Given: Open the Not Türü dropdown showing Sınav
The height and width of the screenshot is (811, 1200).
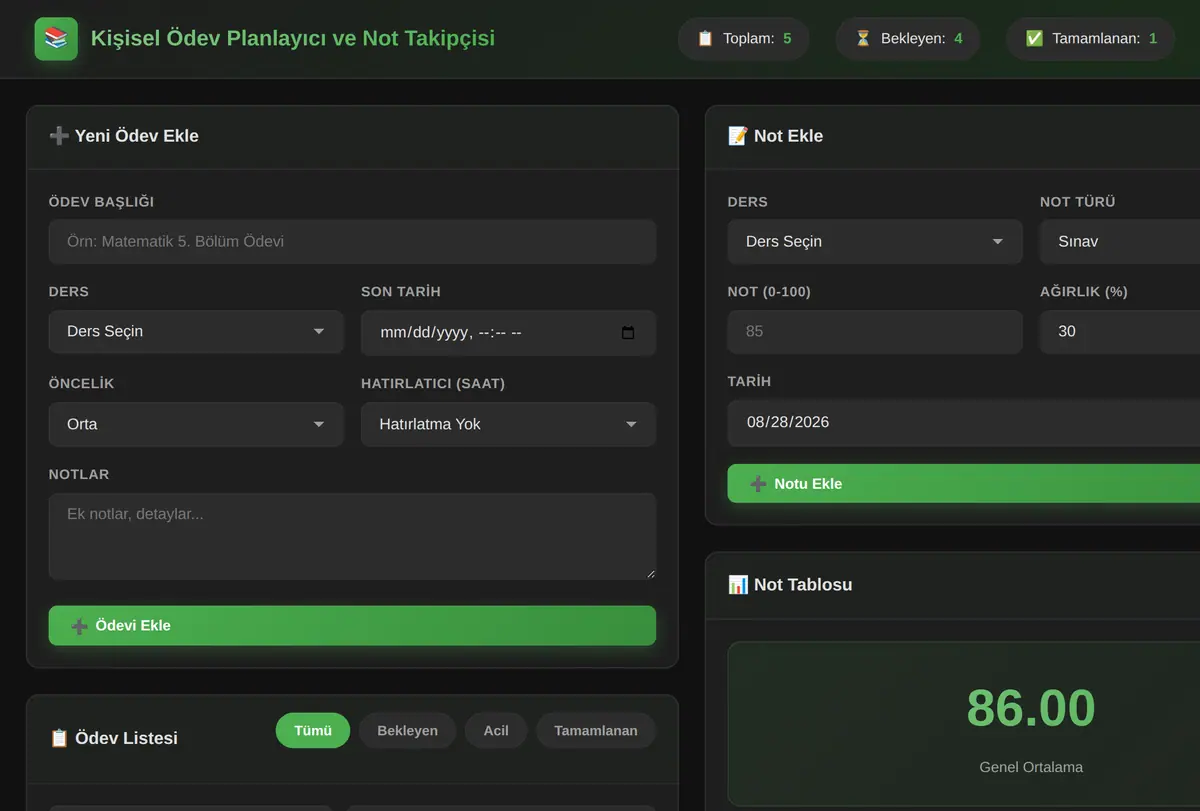Looking at the screenshot, I should click(x=1120, y=241).
